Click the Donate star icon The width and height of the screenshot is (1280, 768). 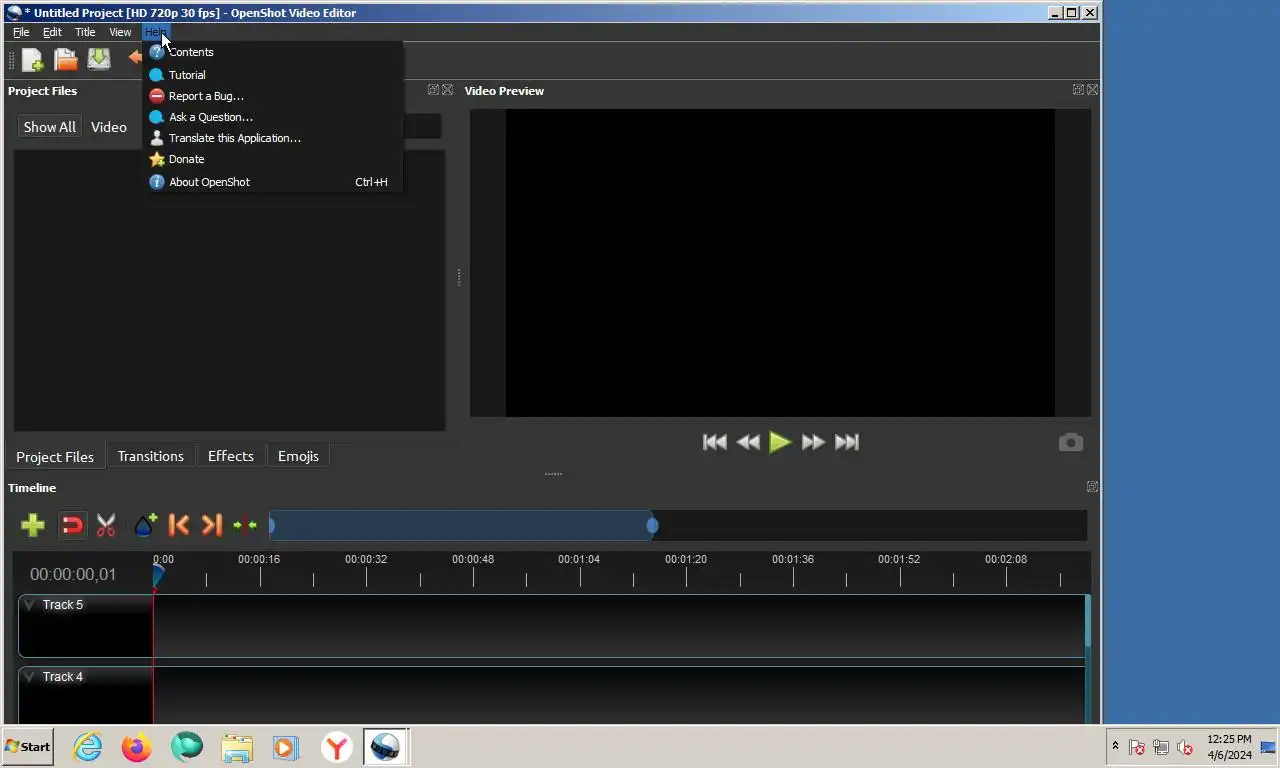156,159
